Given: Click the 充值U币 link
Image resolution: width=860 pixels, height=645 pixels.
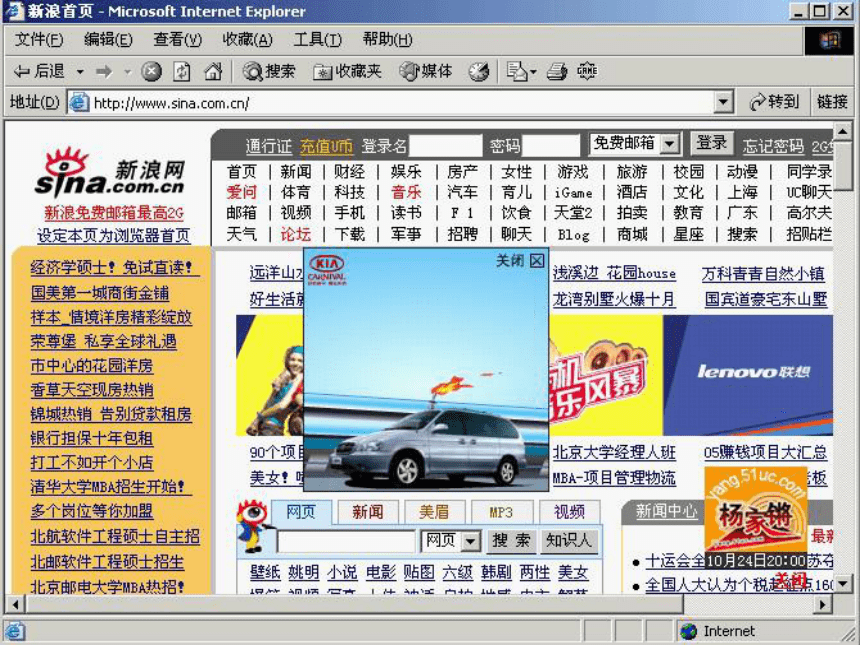Looking at the screenshot, I should (x=326, y=146).
